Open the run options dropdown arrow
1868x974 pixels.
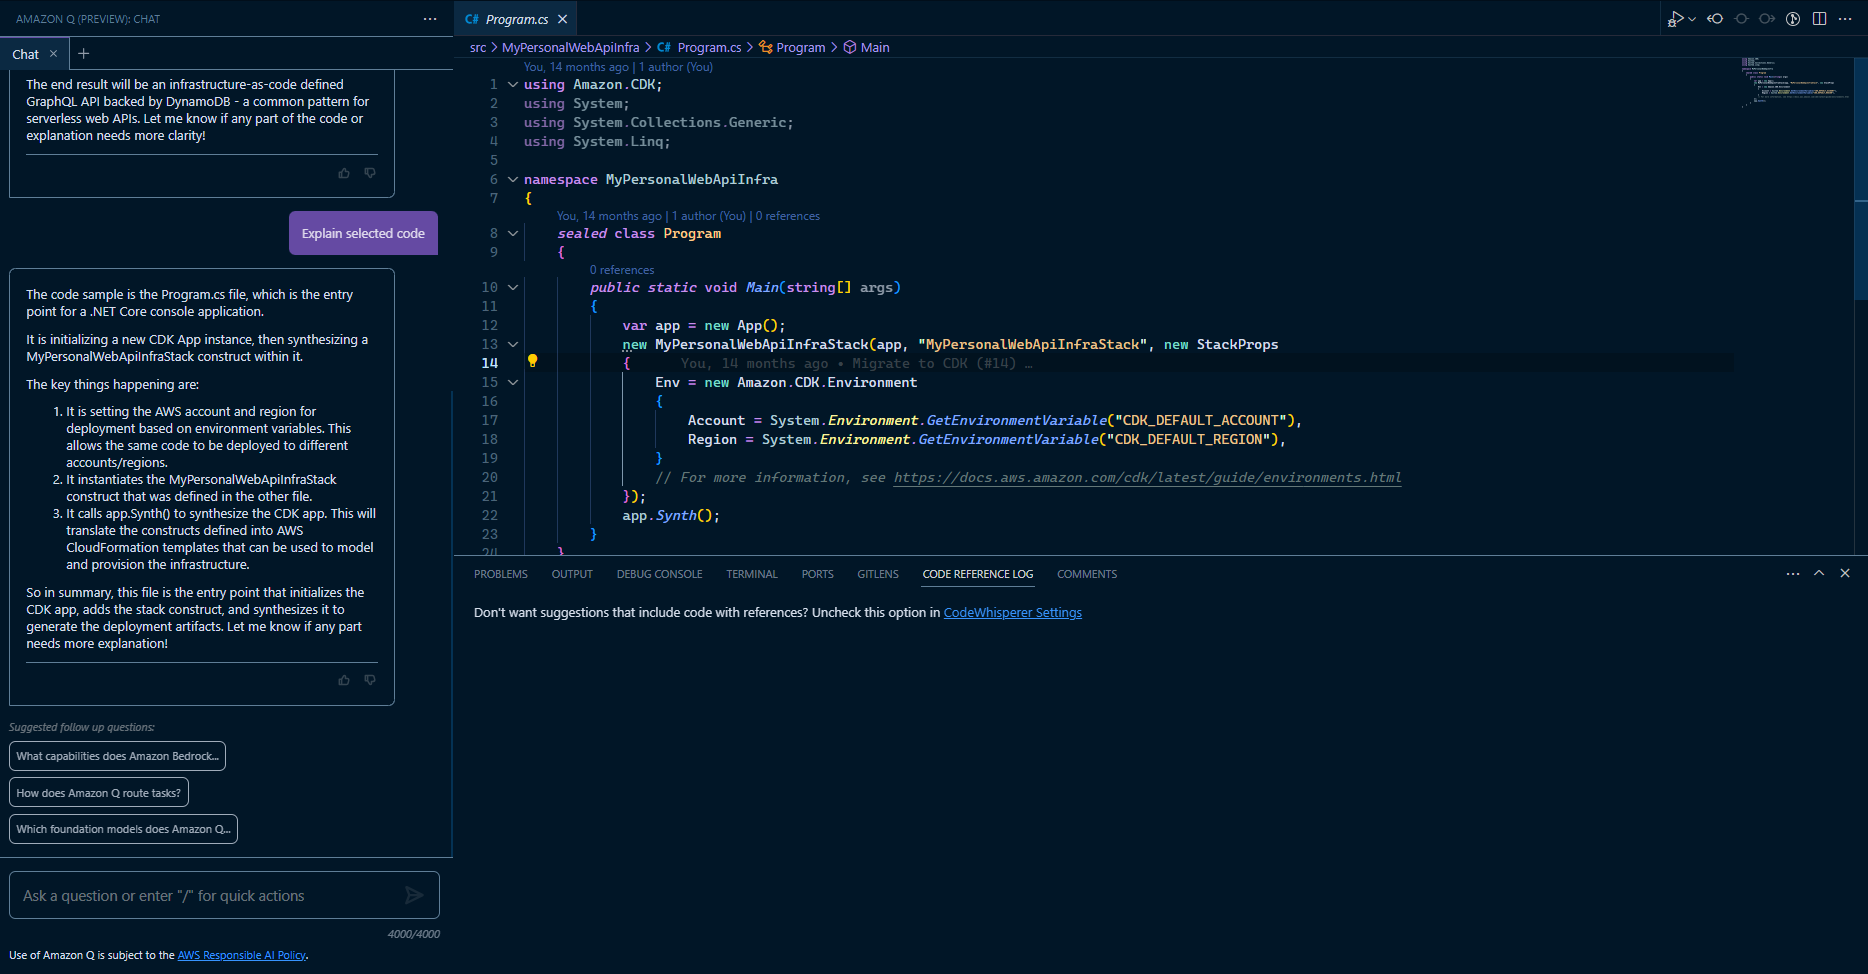click(x=1692, y=19)
